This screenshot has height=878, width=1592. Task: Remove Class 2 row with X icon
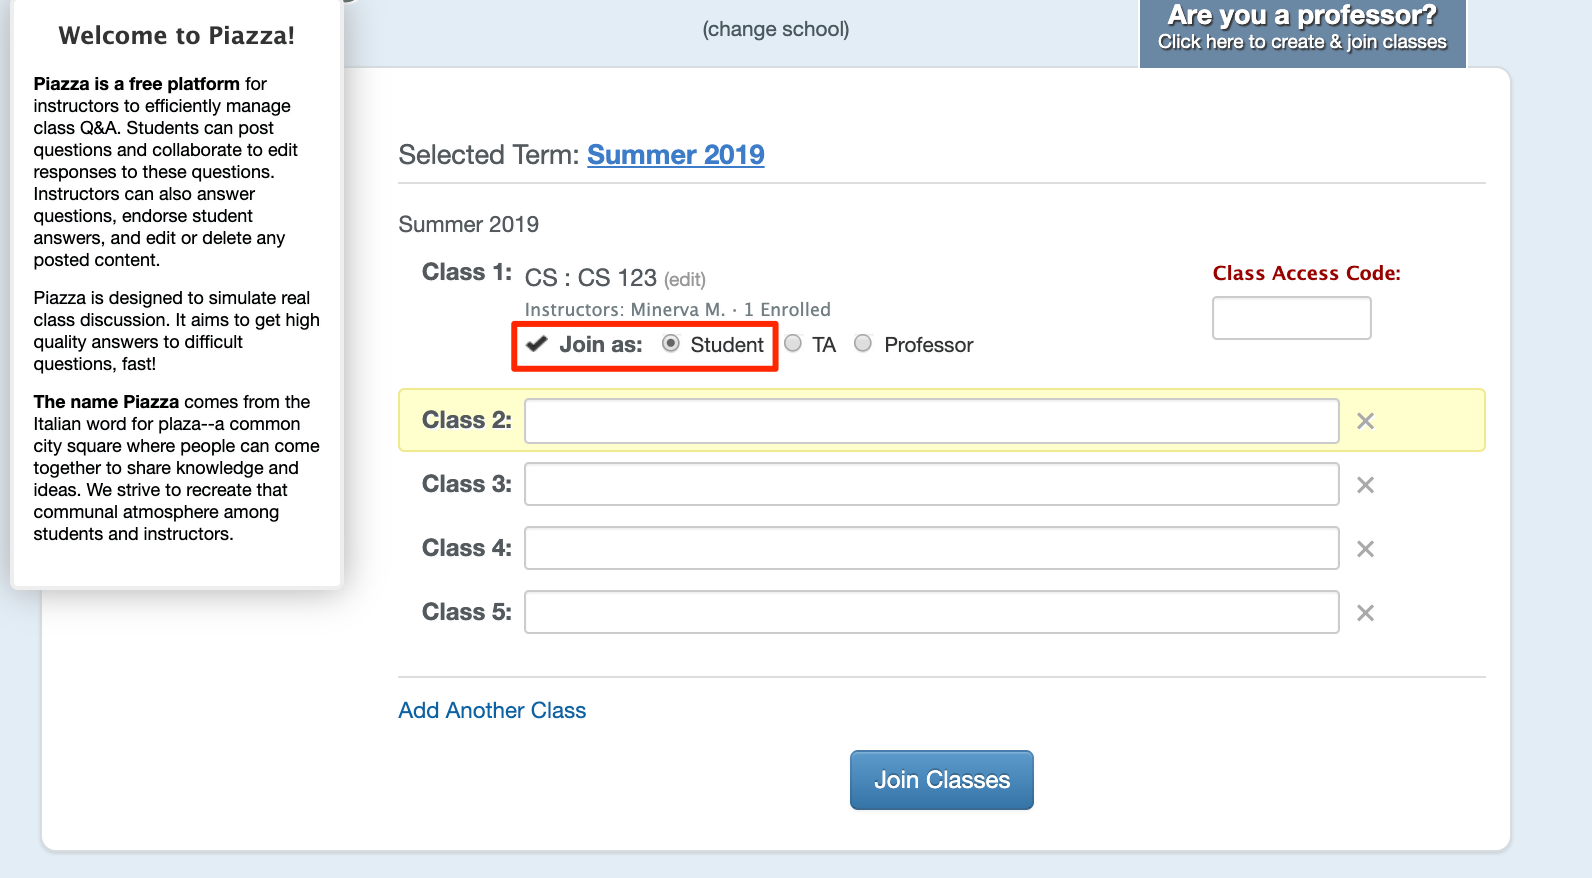coord(1365,421)
